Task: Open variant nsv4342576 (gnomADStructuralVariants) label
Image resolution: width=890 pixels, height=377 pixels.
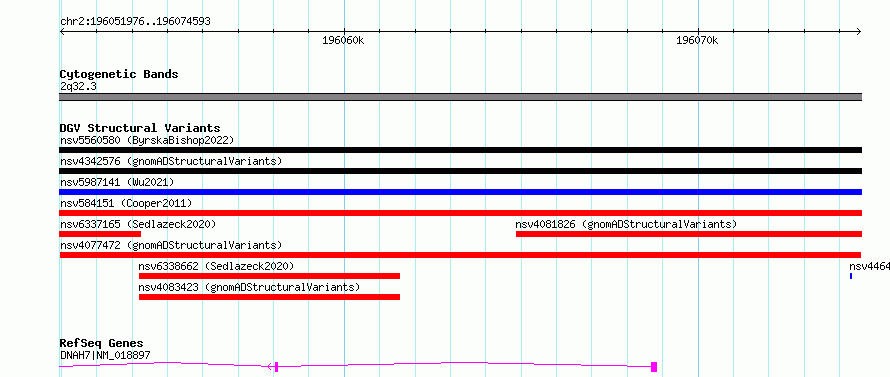Action: pyautogui.click(x=171, y=161)
